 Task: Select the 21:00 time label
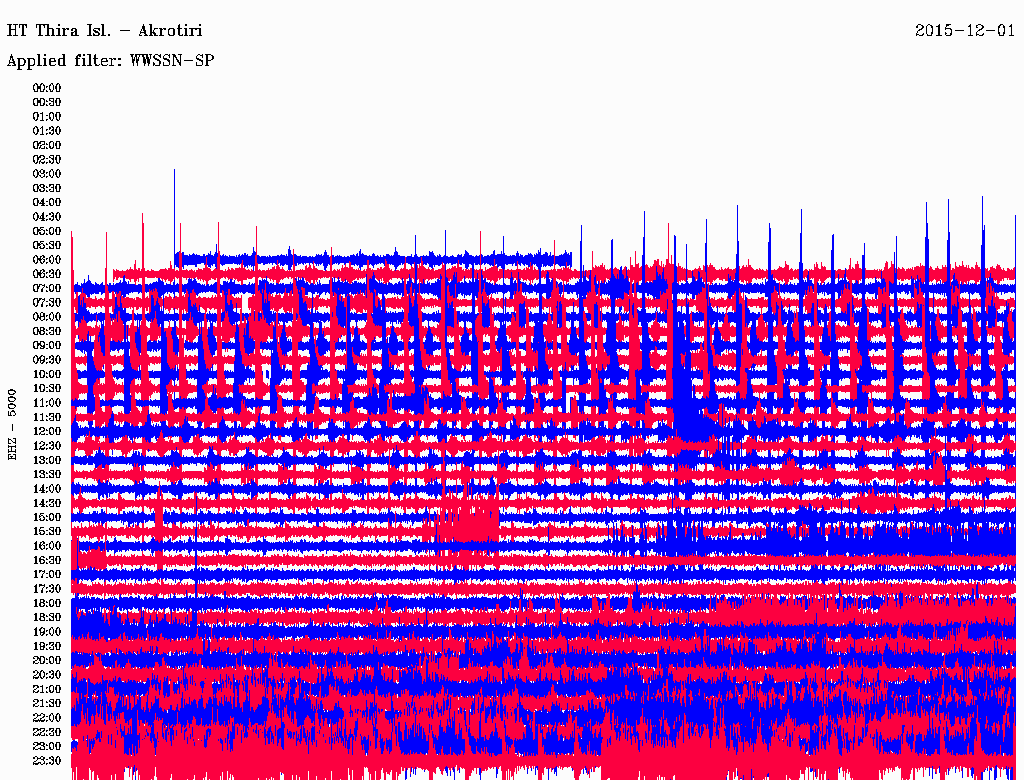click(x=47, y=690)
